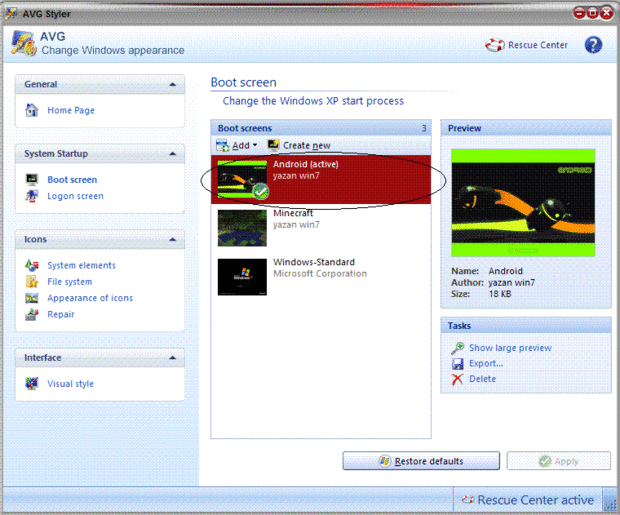620x515 pixels.
Task: Click the large Android preview image
Action: [x=523, y=203]
